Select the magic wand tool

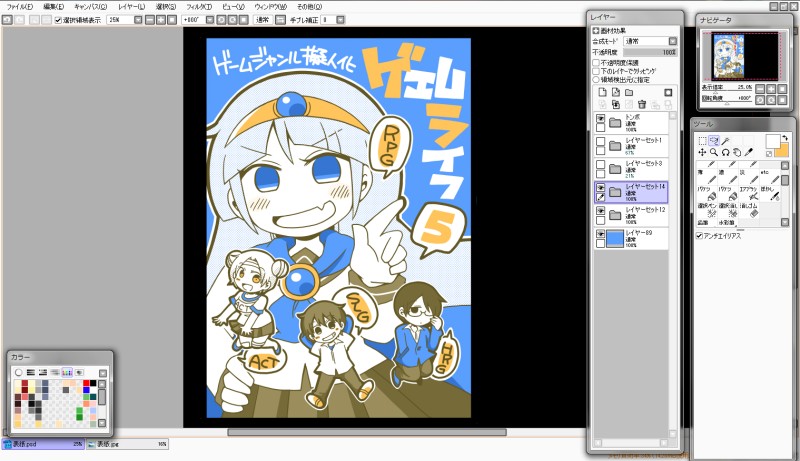coord(726,141)
